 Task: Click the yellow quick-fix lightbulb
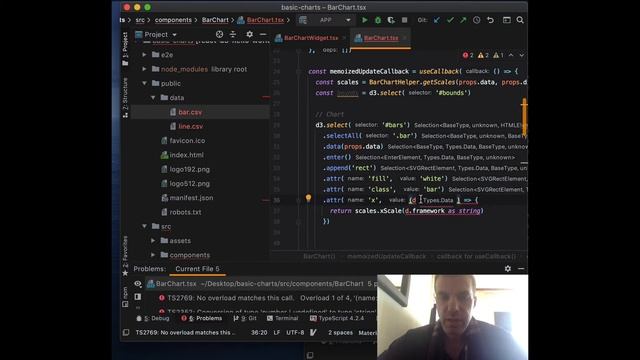(309, 198)
